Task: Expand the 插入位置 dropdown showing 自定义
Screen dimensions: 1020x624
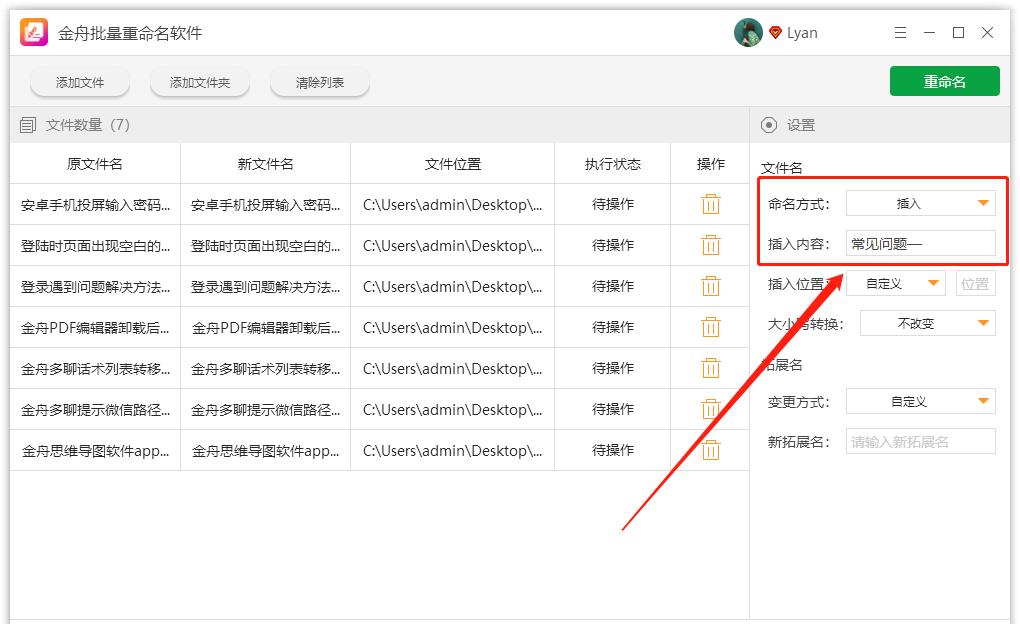Action: coord(895,284)
